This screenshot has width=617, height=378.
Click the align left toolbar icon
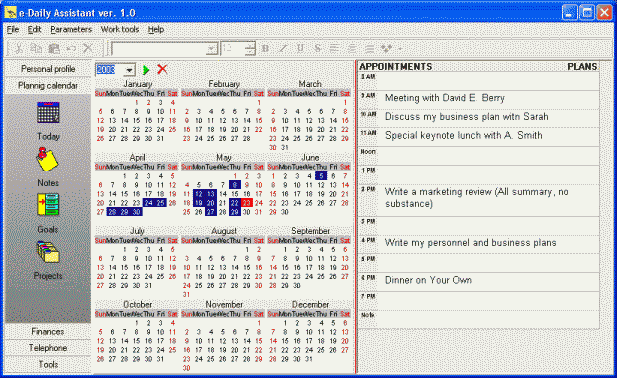click(335, 48)
